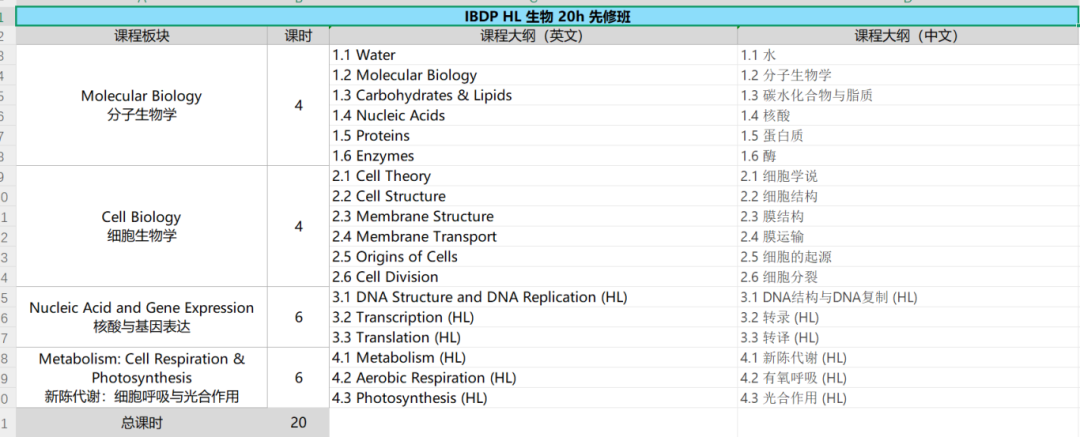
Task: Select the hours cell for Metabolism block
Action: (298, 378)
